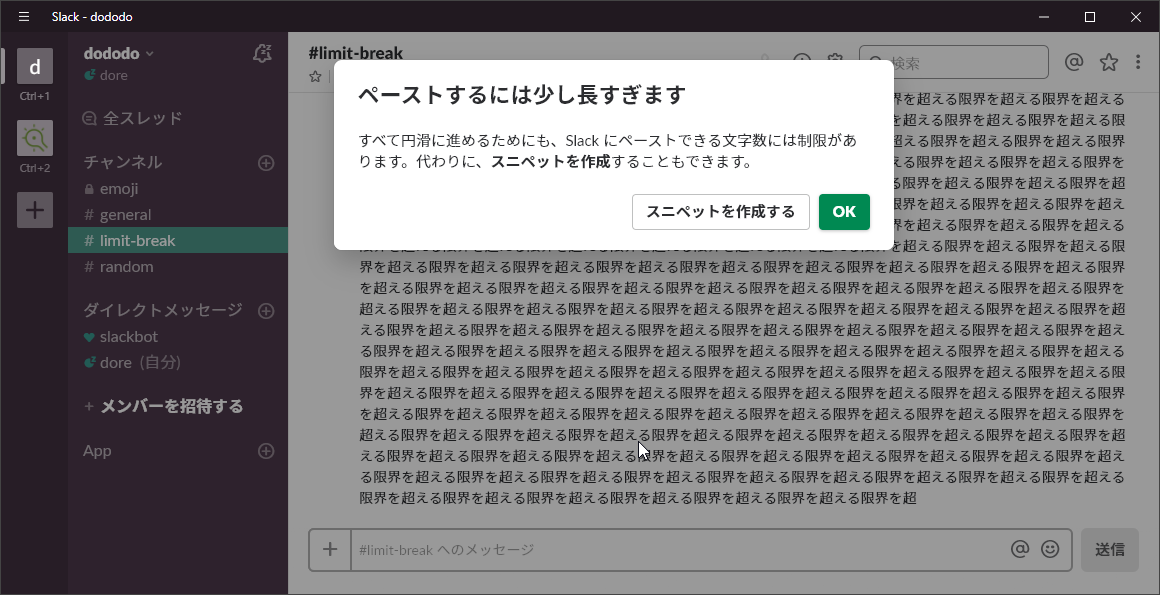Switch to the general channel

pos(125,215)
